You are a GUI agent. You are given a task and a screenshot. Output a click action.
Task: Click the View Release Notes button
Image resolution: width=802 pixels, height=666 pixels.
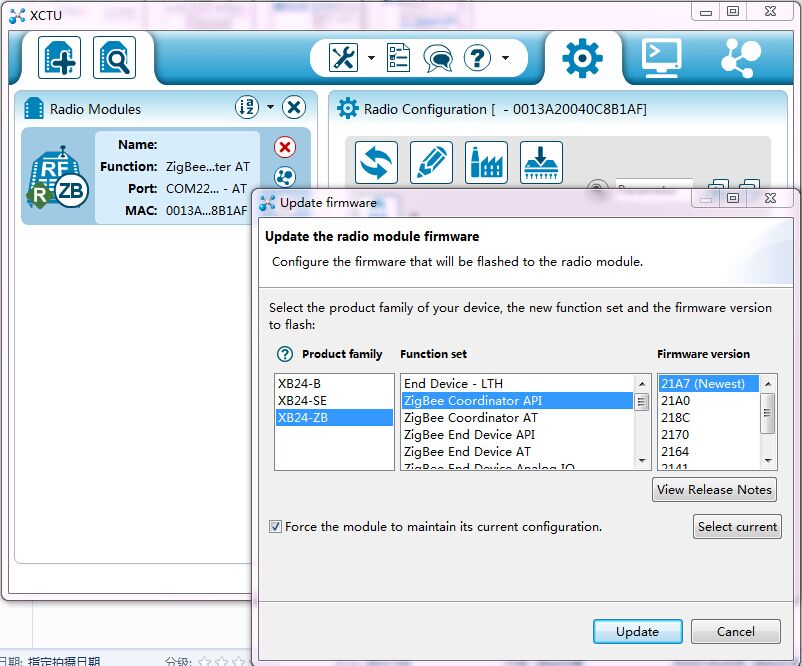714,490
